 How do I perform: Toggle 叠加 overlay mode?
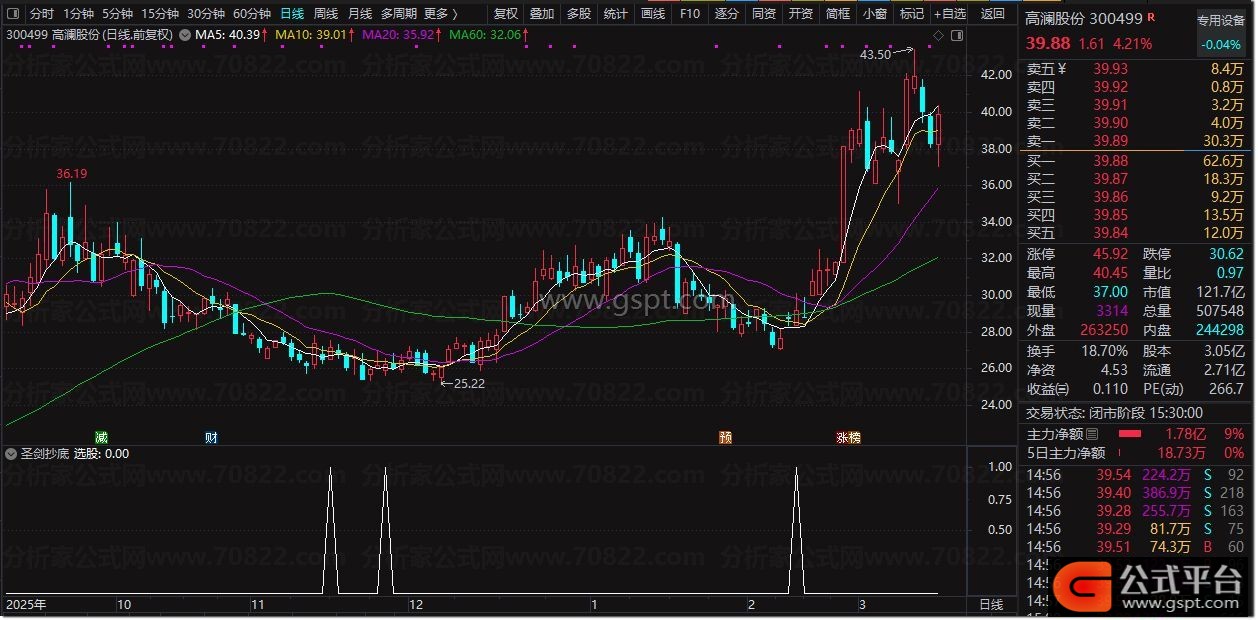click(542, 14)
